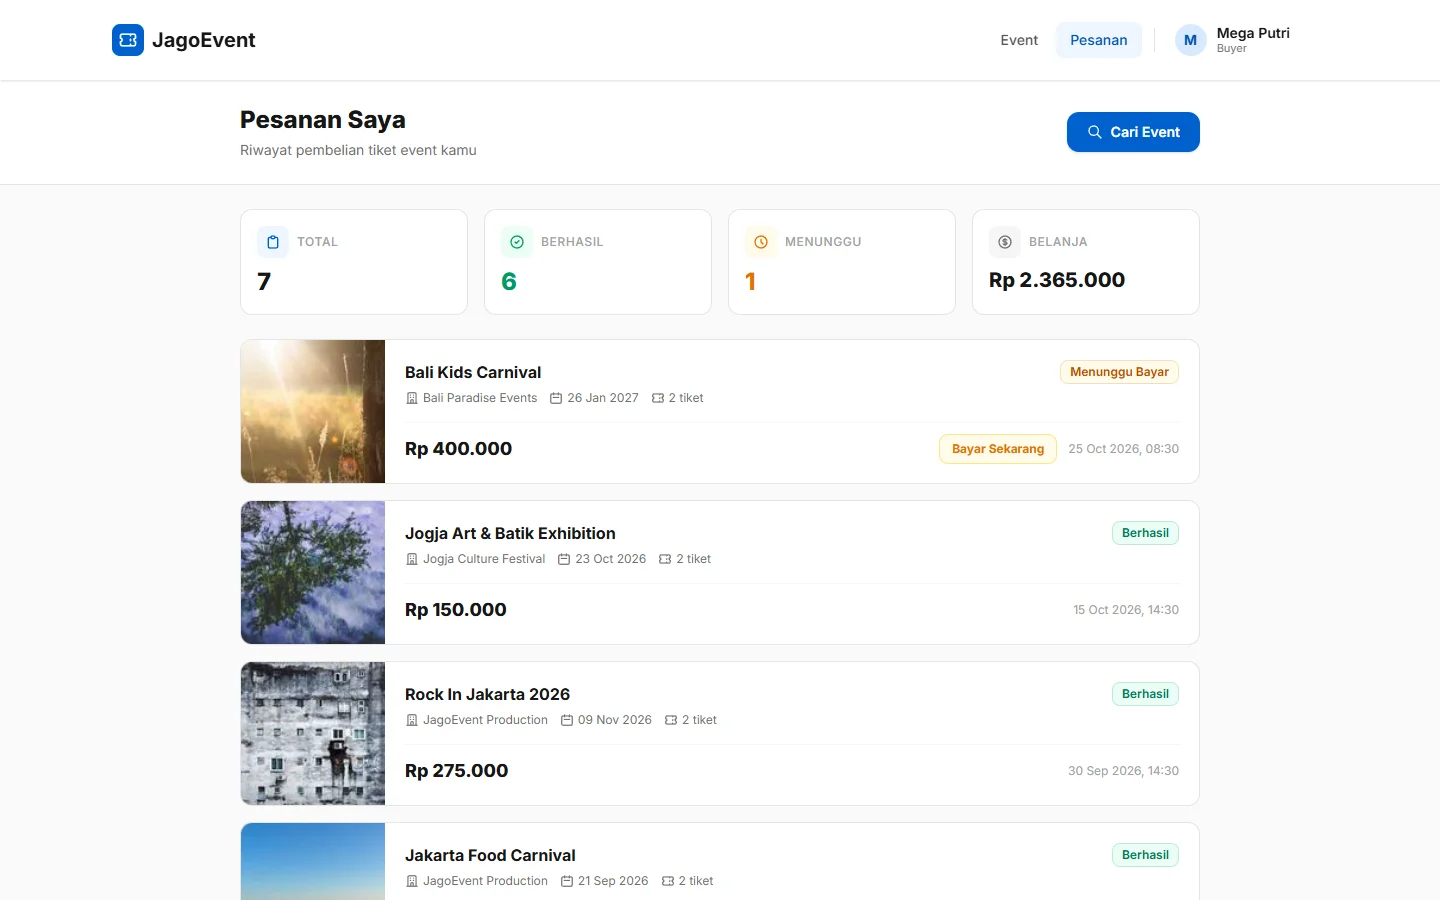The height and width of the screenshot is (900, 1440).
Task: Click the magnifier icon in Cari Event button
Action: (1095, 132)
